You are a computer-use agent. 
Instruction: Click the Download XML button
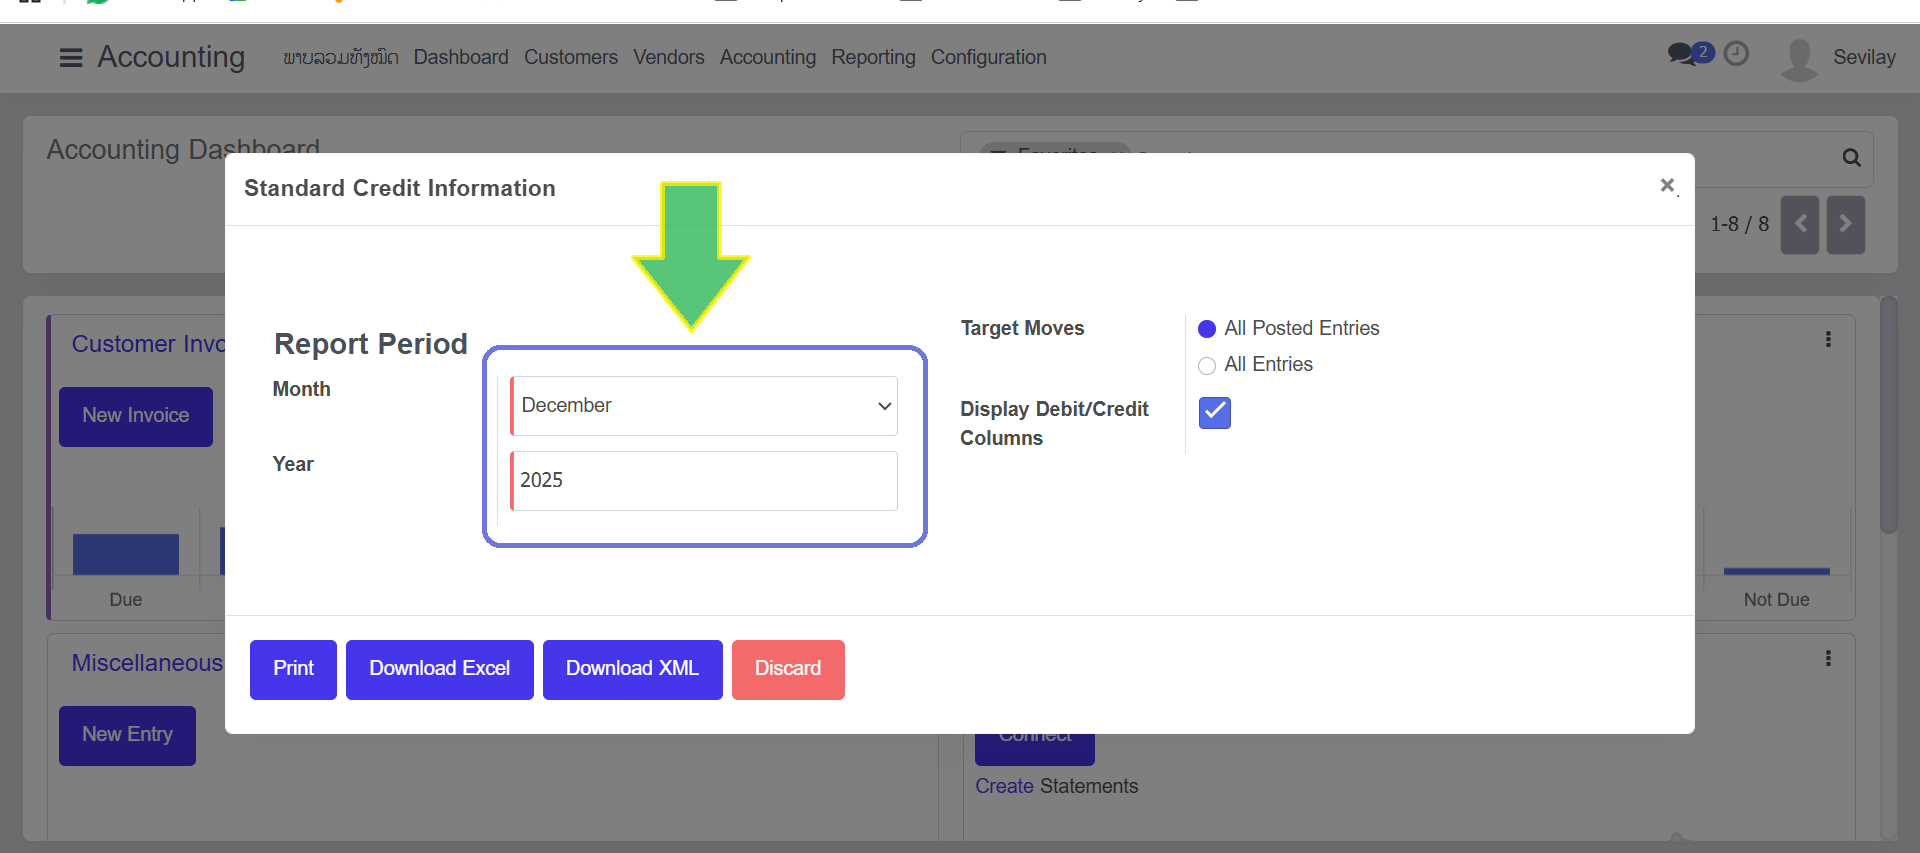point(632,669)
